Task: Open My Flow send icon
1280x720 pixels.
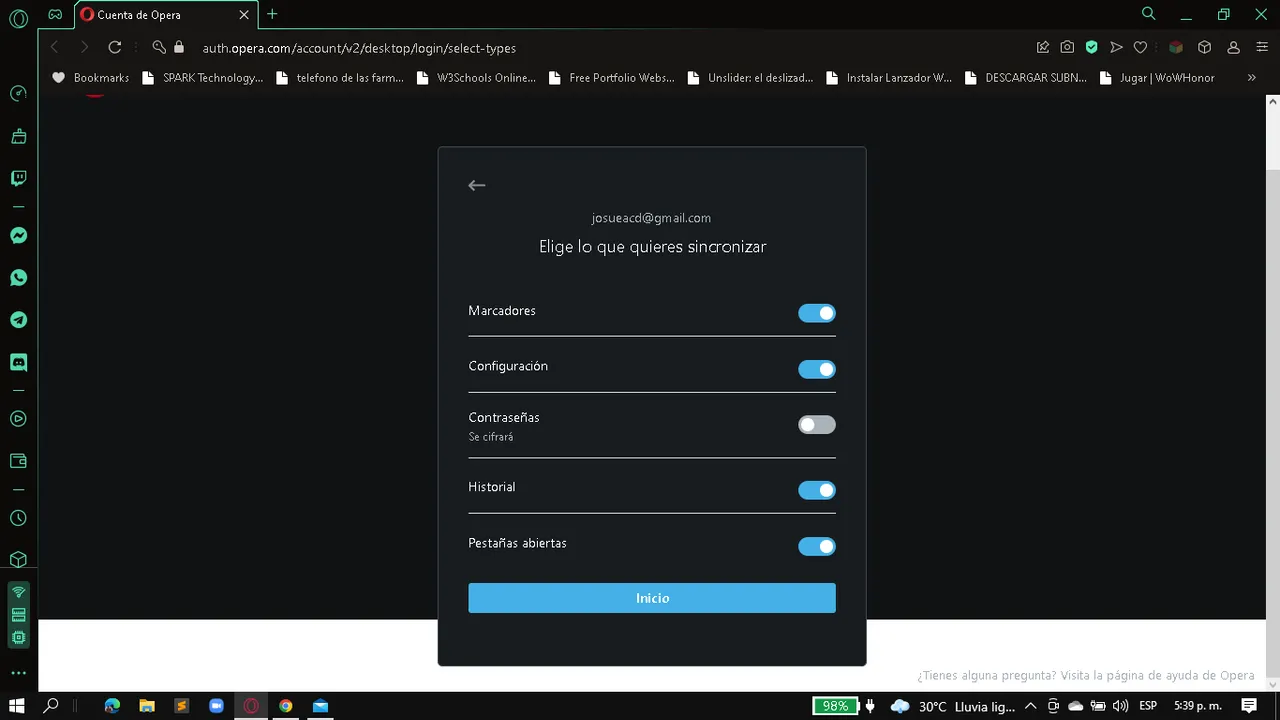Action: pyautogui.click(x=1116, y=47)
